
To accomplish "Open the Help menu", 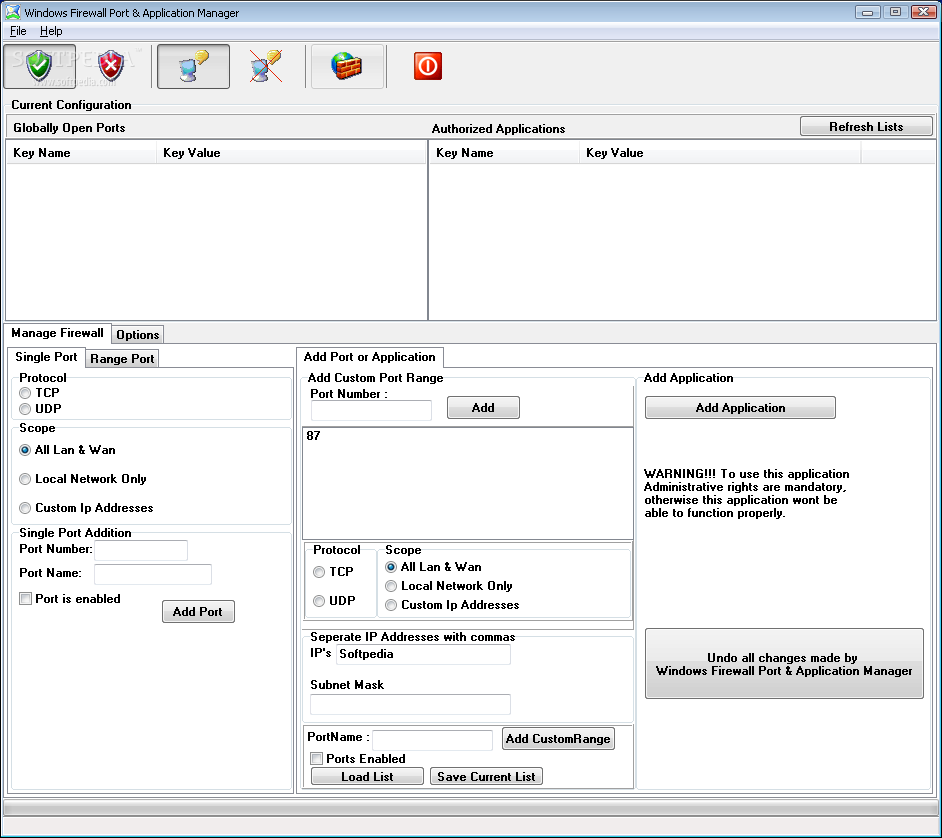I will (x=51, y=31).
